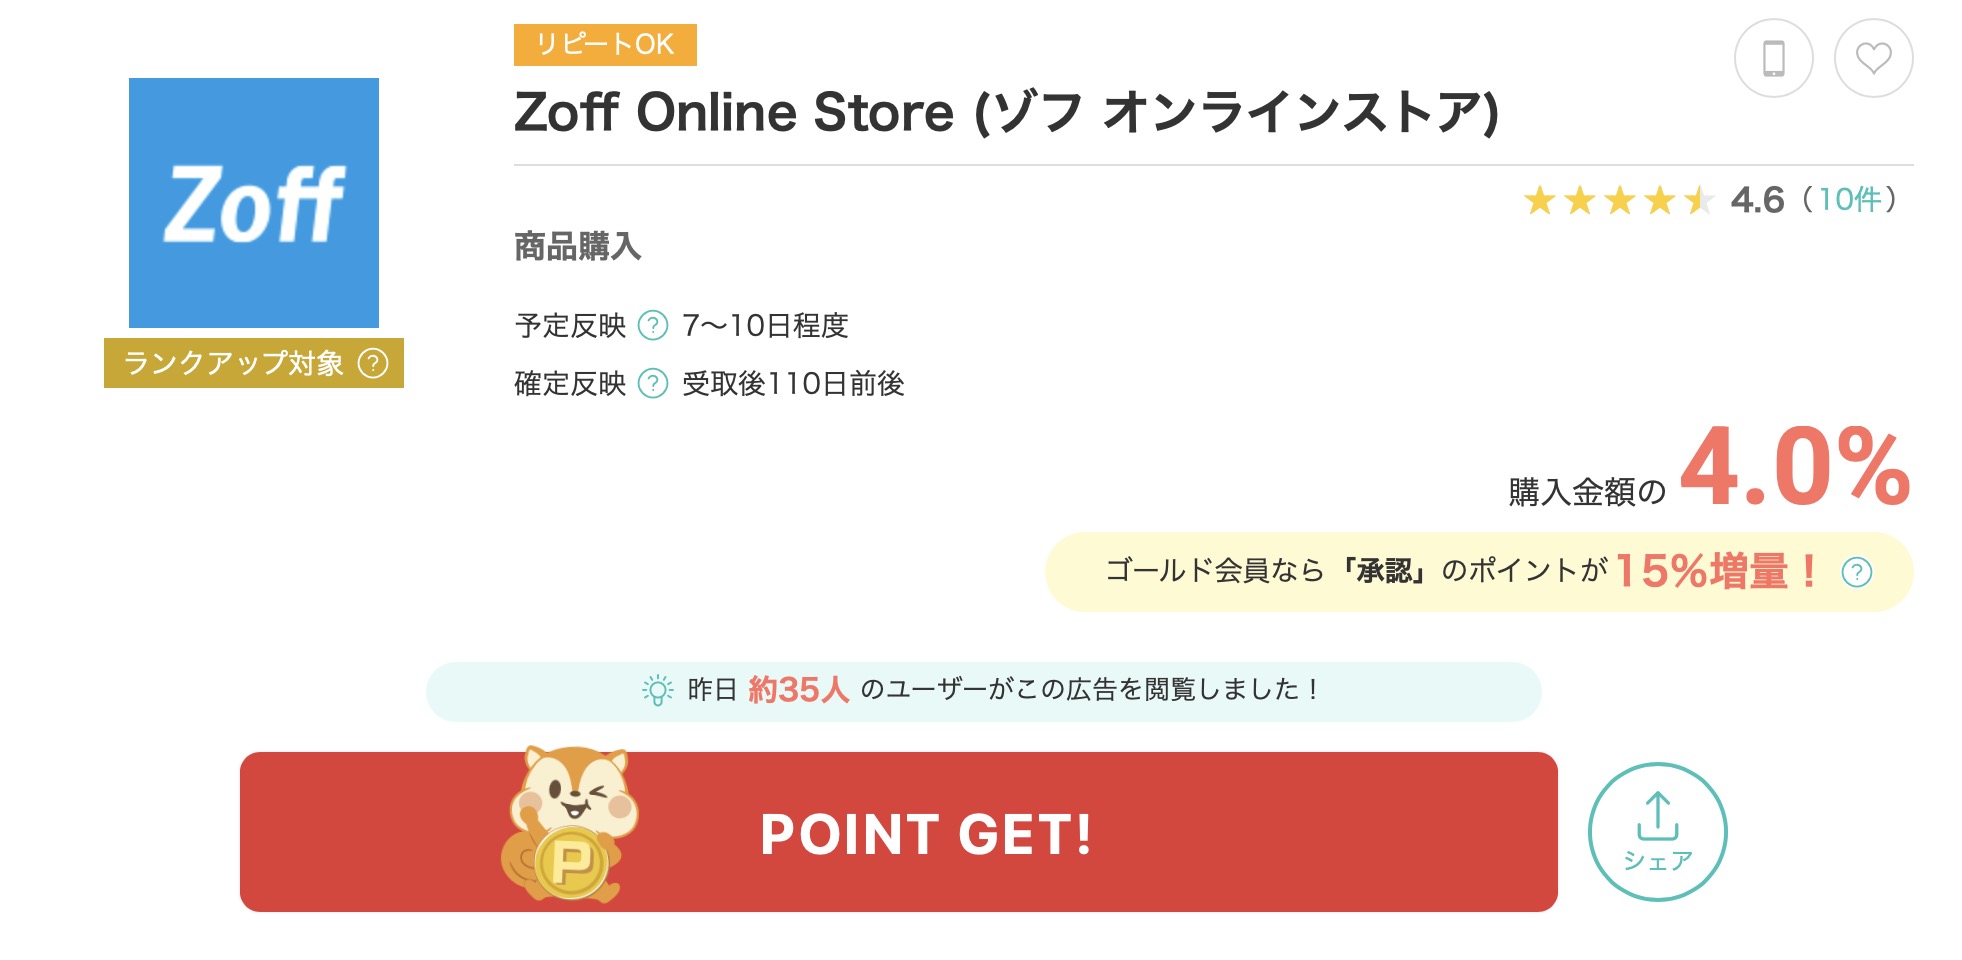Click the リピートOK tag
Image resolution: width=1962 pixels, height=960 pixels.
(x=605, y=45)
